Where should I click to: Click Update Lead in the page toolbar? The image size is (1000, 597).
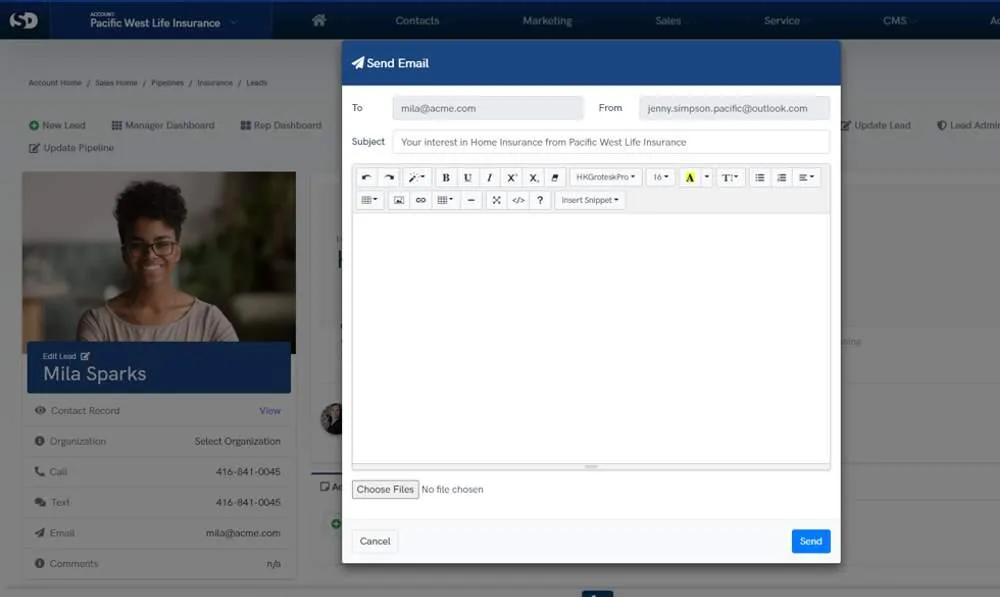coord(876,126)
